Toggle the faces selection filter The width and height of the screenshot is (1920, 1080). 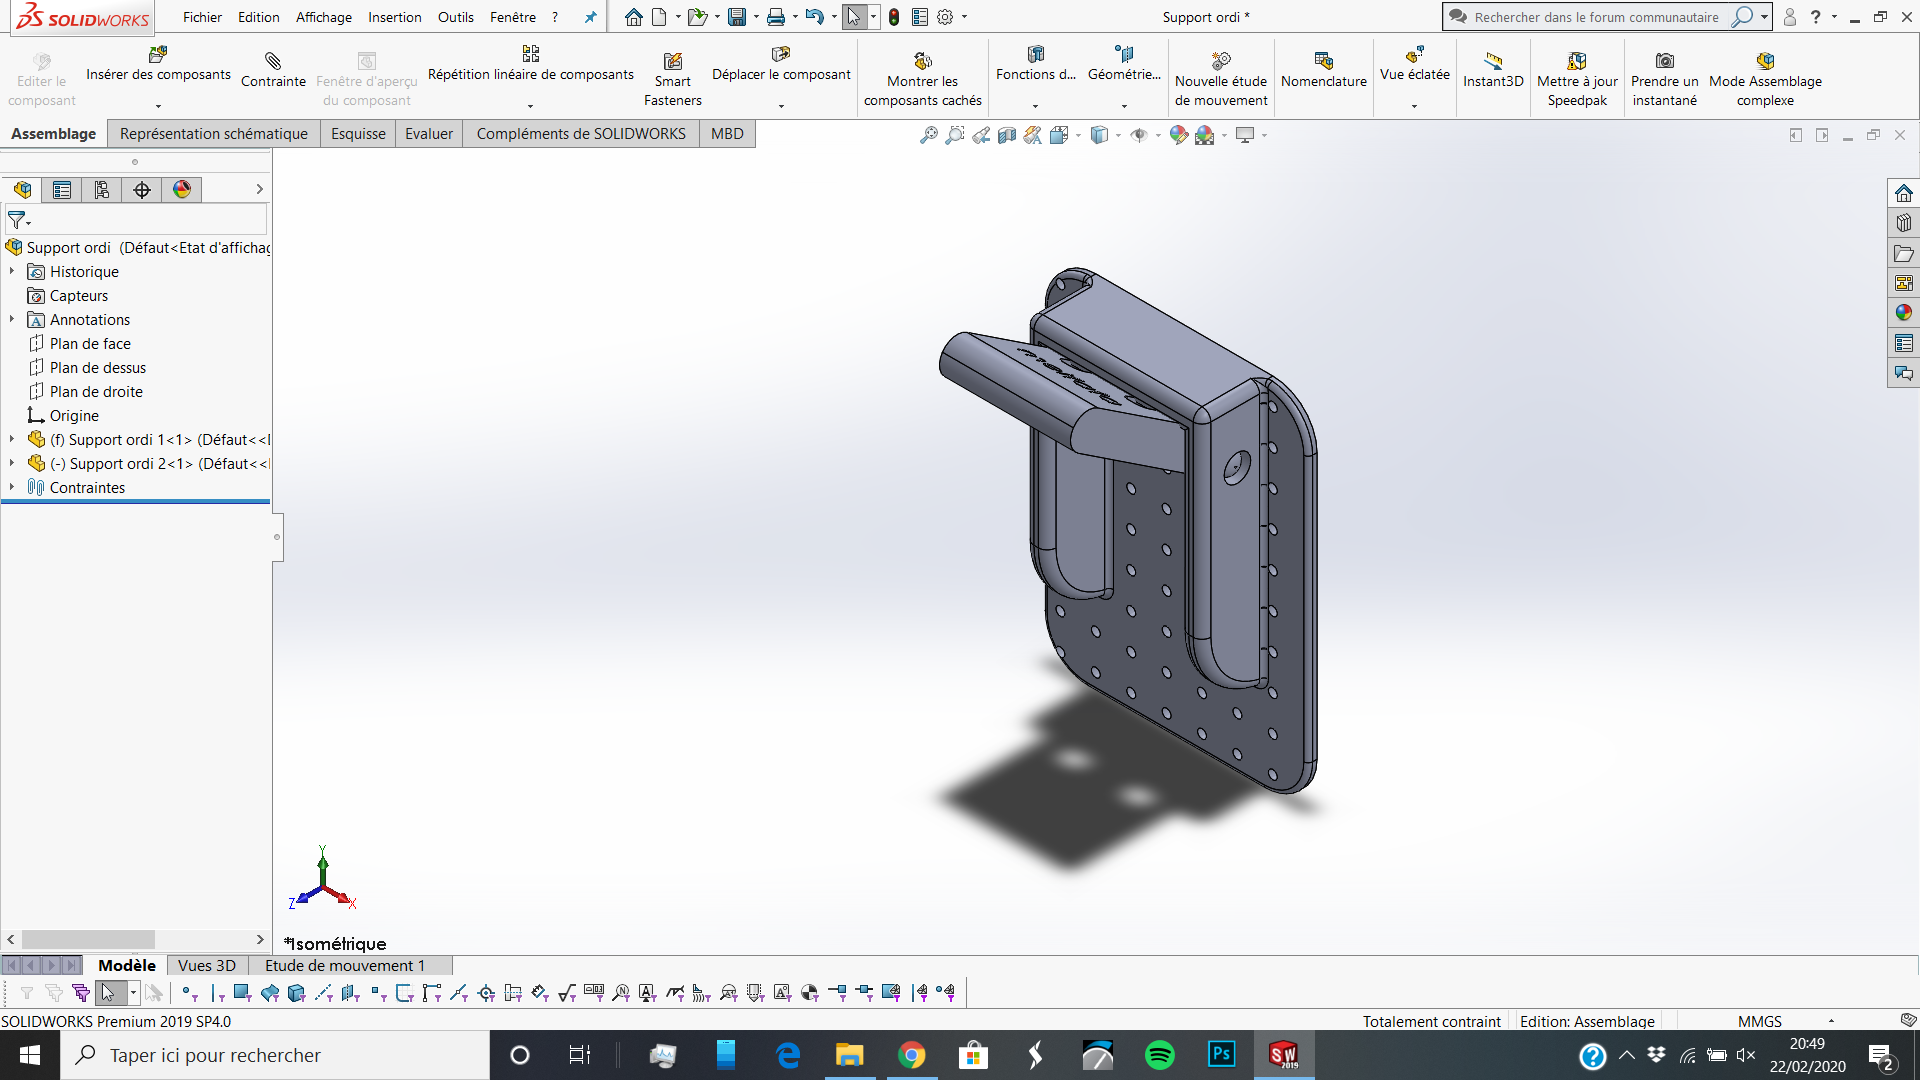tap(242, 993)
